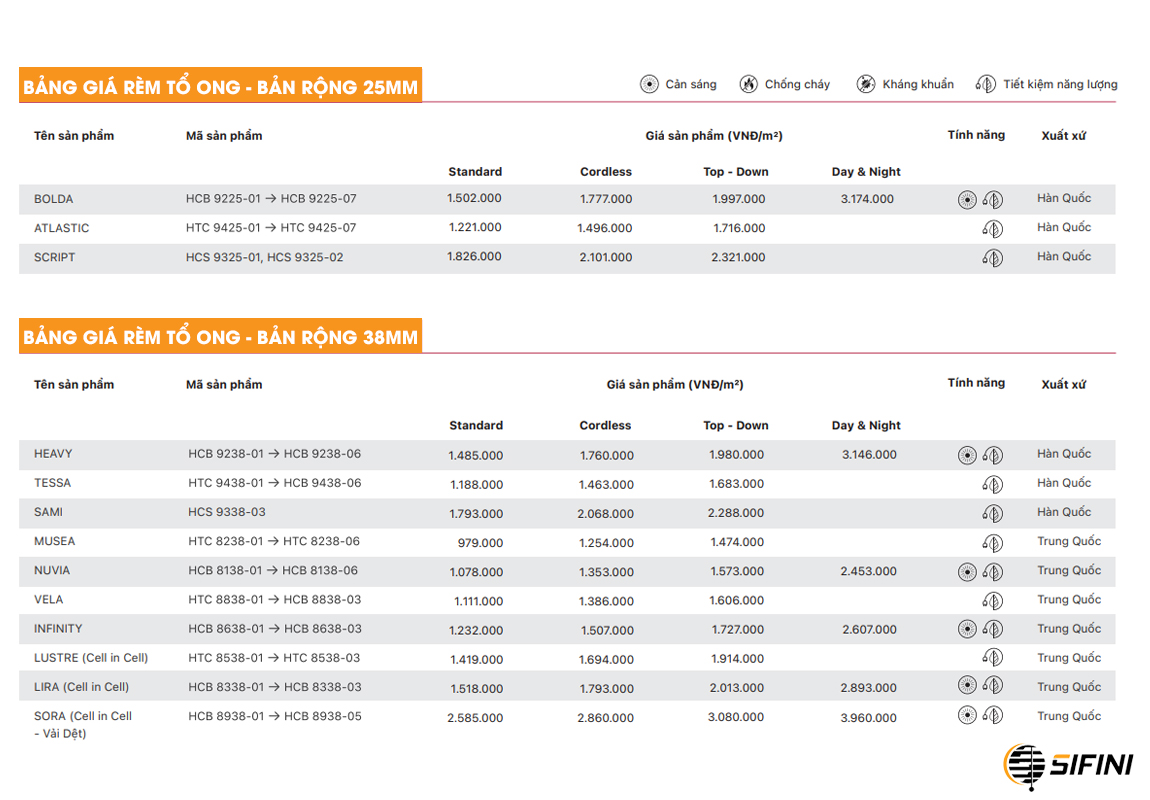Select the 25MM table orange heading
Image resolution: width=1150 pixels, height=800 pixels.
click(221, 86)
